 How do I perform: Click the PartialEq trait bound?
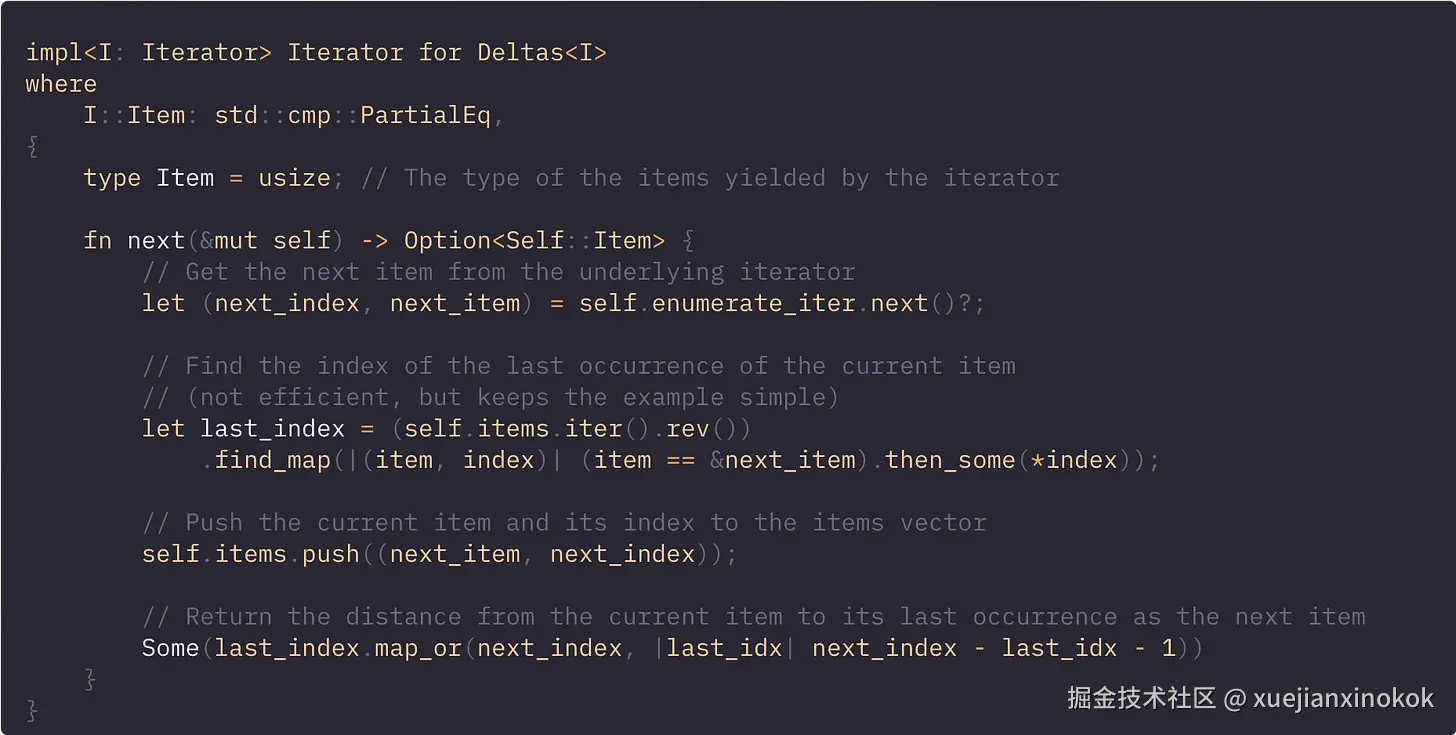(x=425, y=115)
